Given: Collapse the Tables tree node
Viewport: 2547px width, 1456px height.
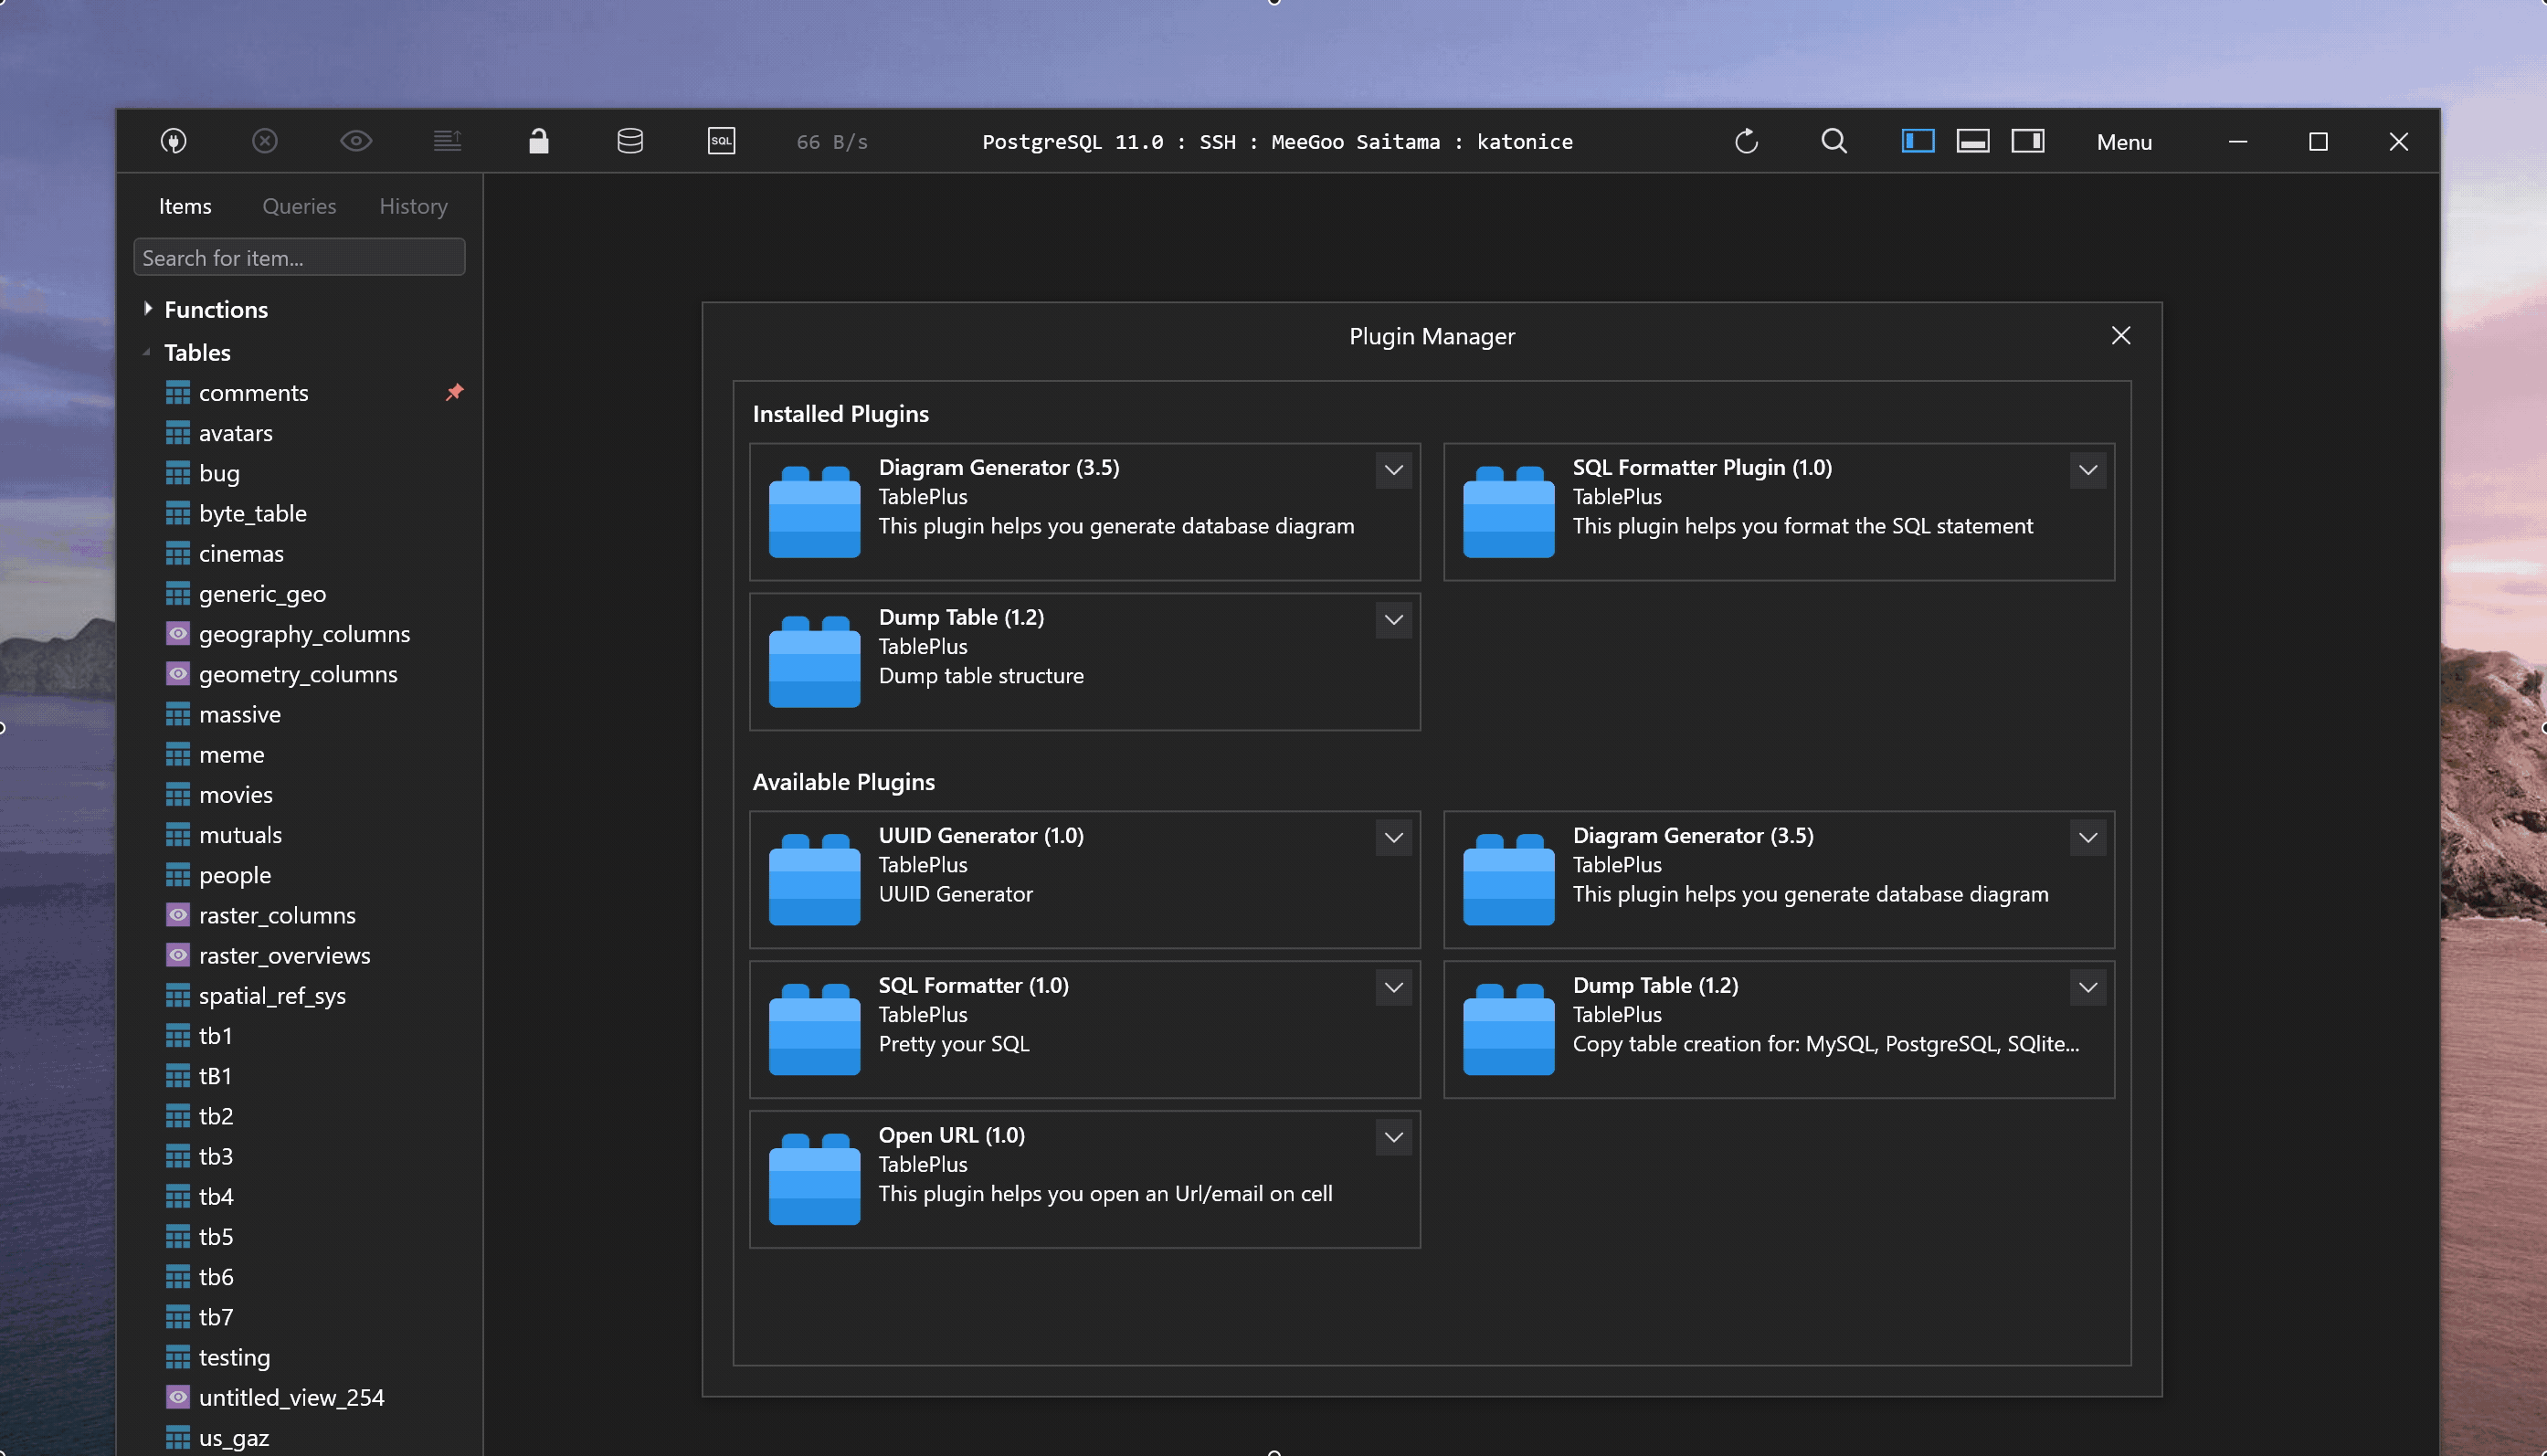Looking at the screenshot, I should coord(147,352).
